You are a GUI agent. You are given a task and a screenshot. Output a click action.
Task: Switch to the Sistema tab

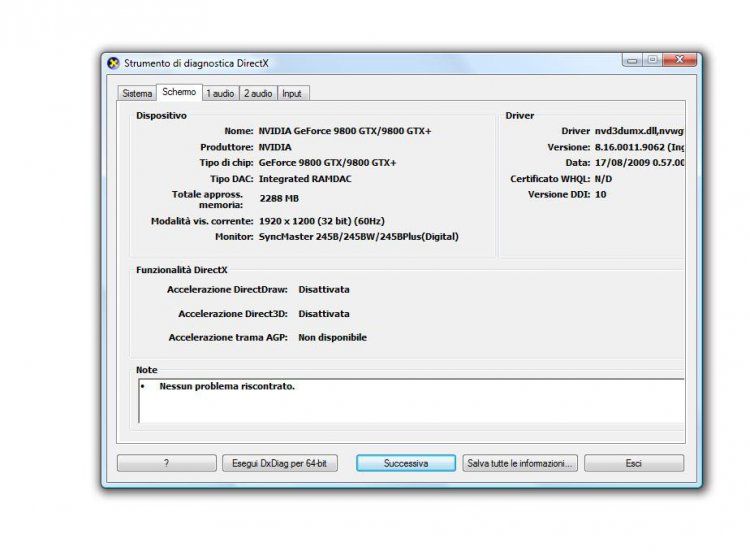tap(137, 93)
